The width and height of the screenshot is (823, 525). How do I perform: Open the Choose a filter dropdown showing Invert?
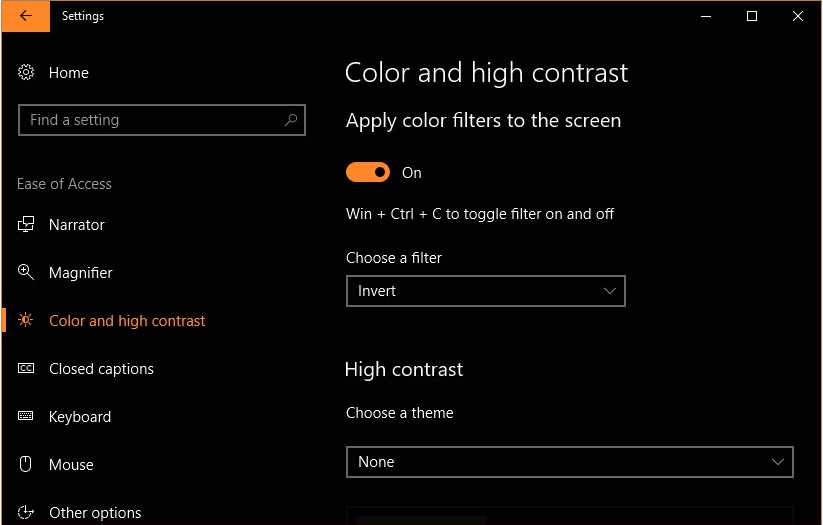pos(486,291)
